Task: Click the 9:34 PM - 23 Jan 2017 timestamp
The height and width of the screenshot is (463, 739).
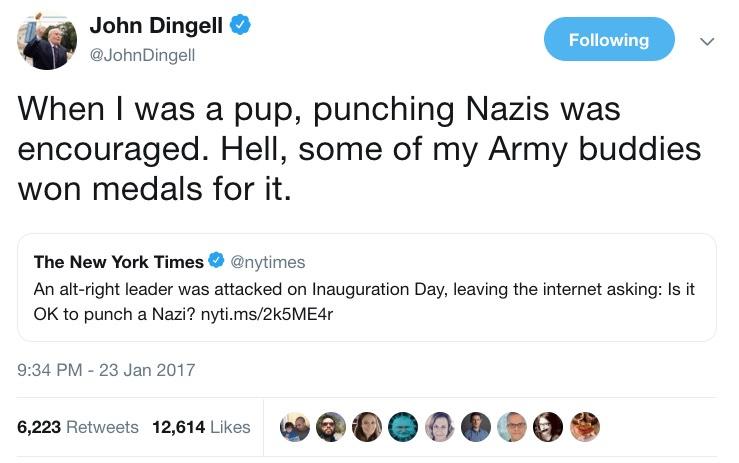Action: click(107, 370)
